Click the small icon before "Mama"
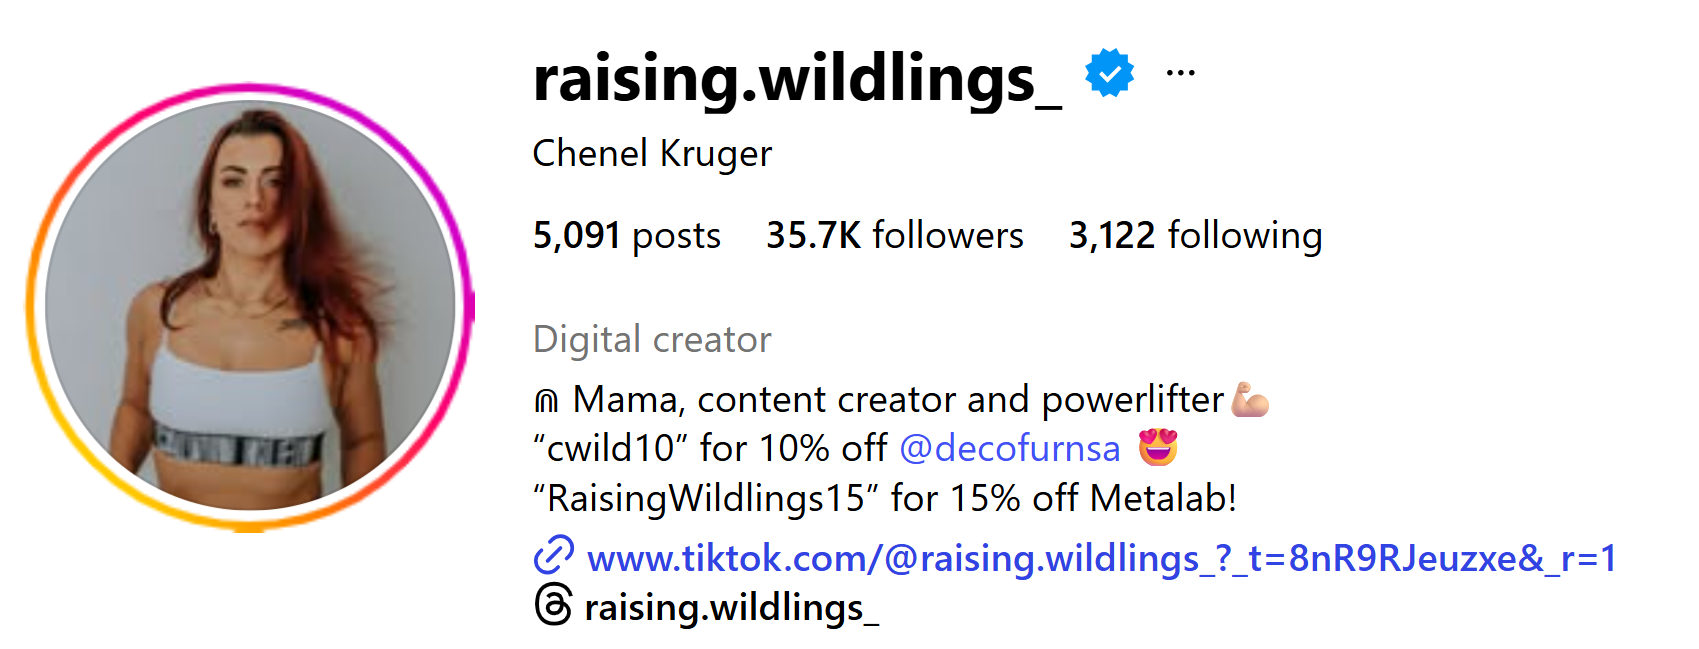The width and height of the screenshot is (1699, 649). 546,402
